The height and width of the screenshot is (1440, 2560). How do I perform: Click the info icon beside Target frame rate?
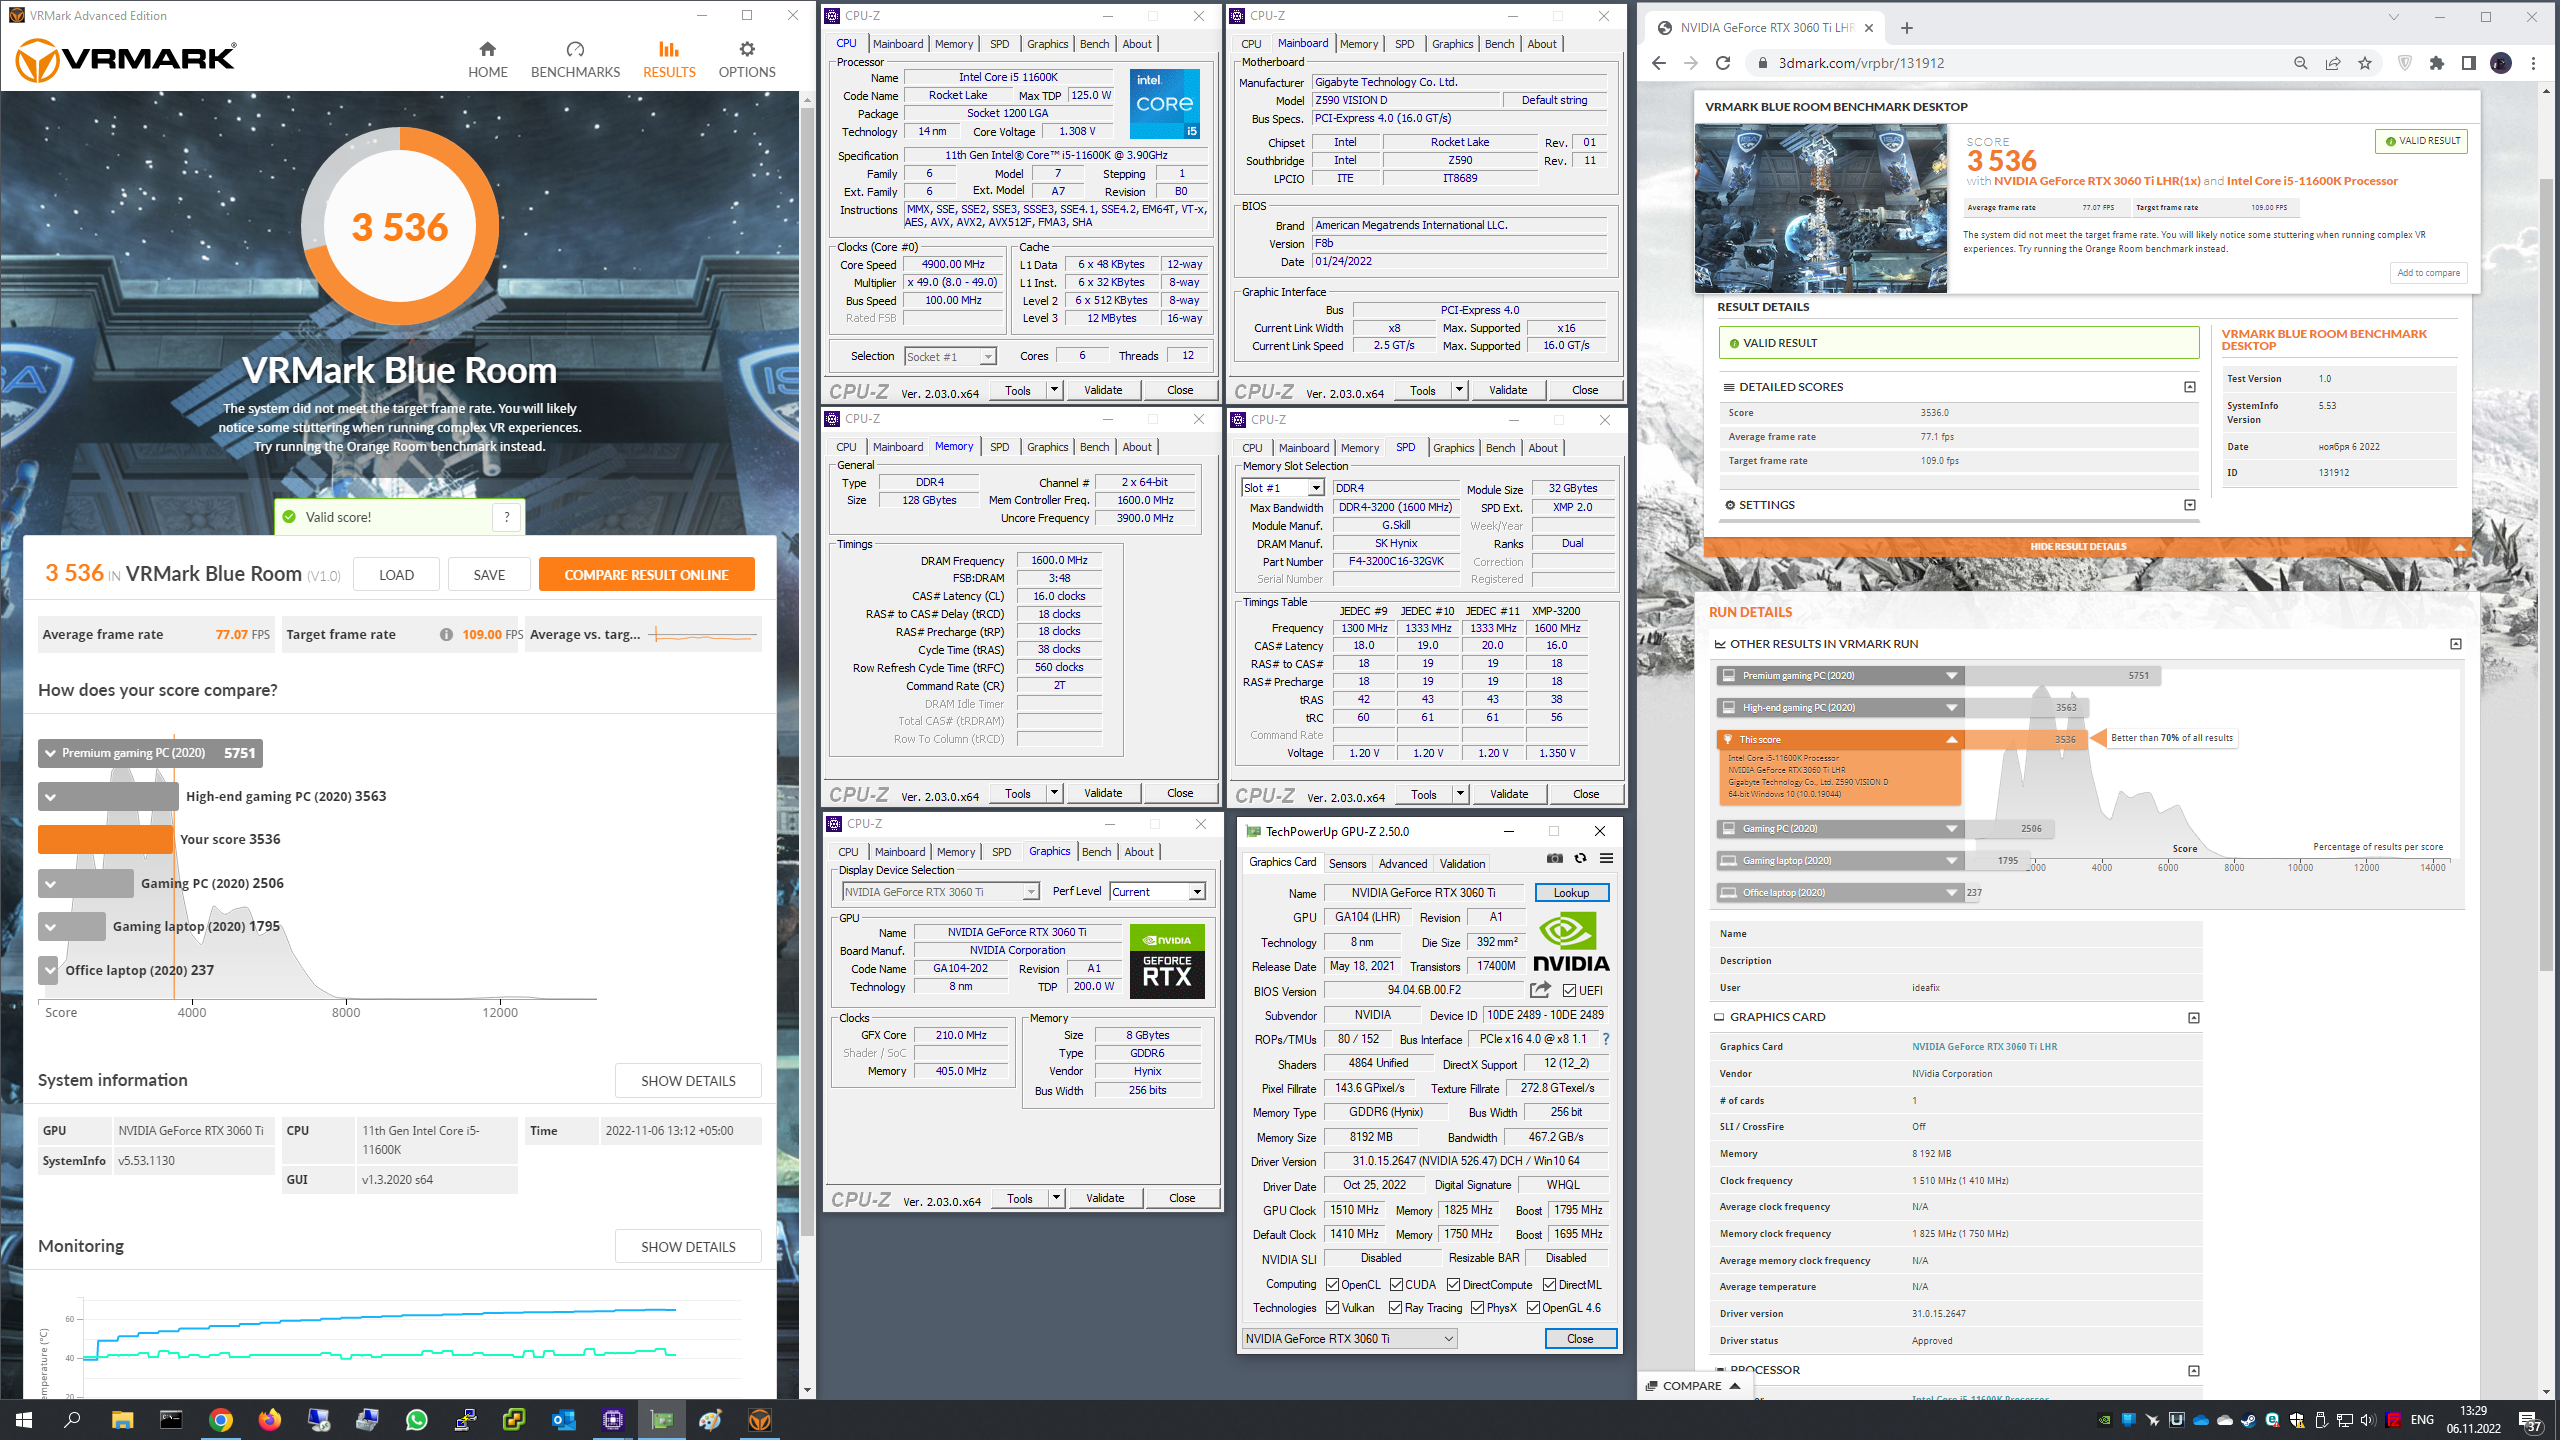446,634
